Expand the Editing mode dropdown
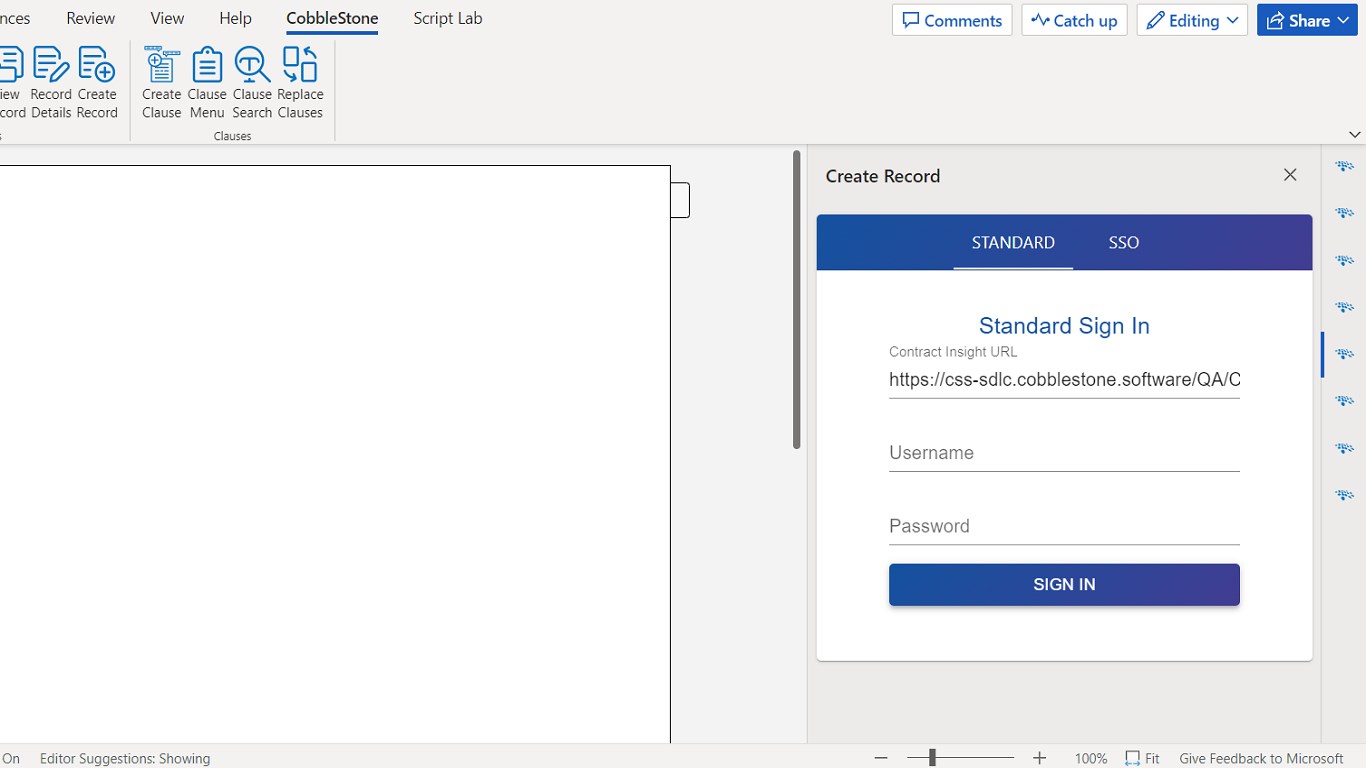 pos(1192,20)
